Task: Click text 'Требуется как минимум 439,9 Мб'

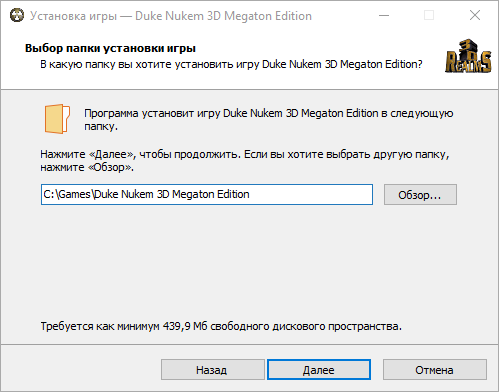Action: coord(124,326)
